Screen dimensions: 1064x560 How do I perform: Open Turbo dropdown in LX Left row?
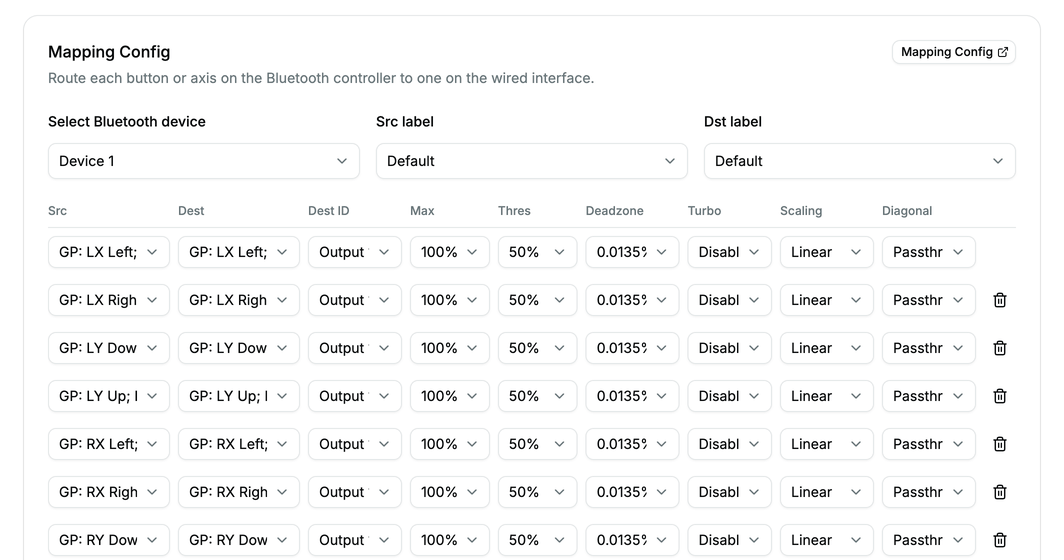pyautogui.click(x=729, y=252)
